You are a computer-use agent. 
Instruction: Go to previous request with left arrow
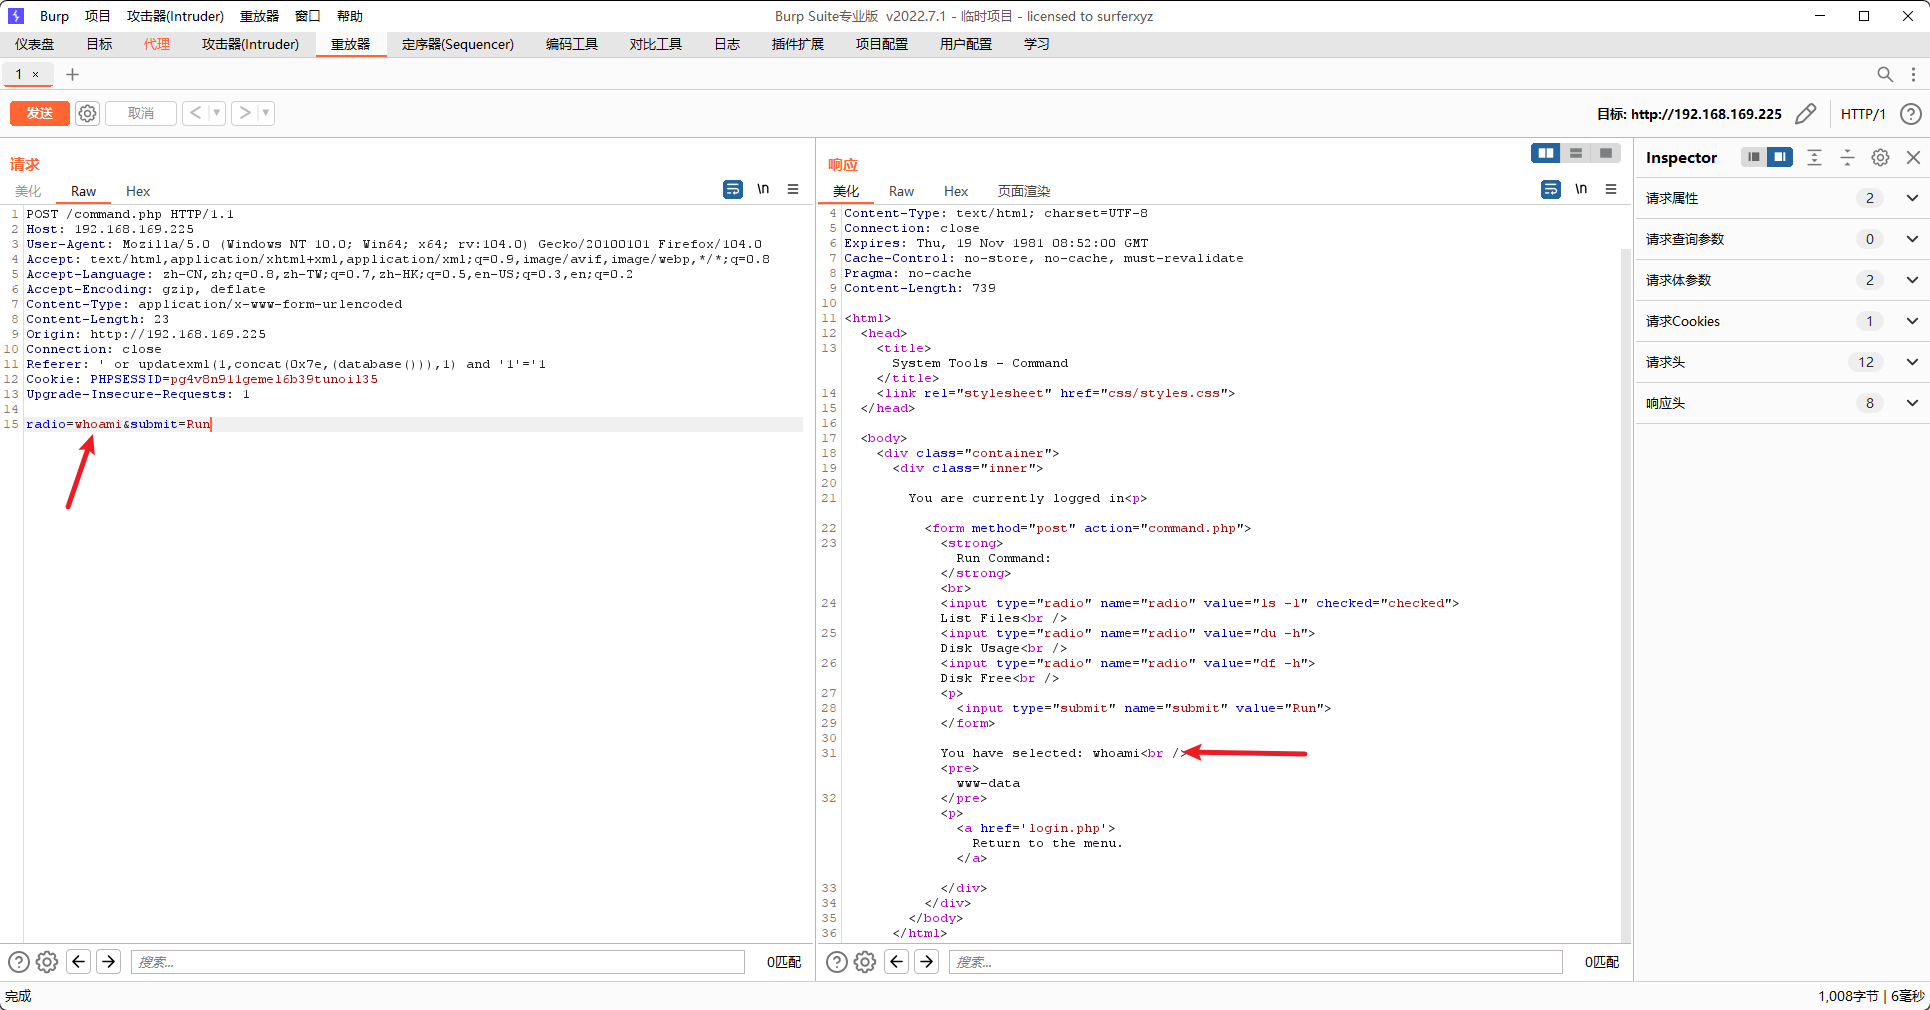(x=195, y=113)
